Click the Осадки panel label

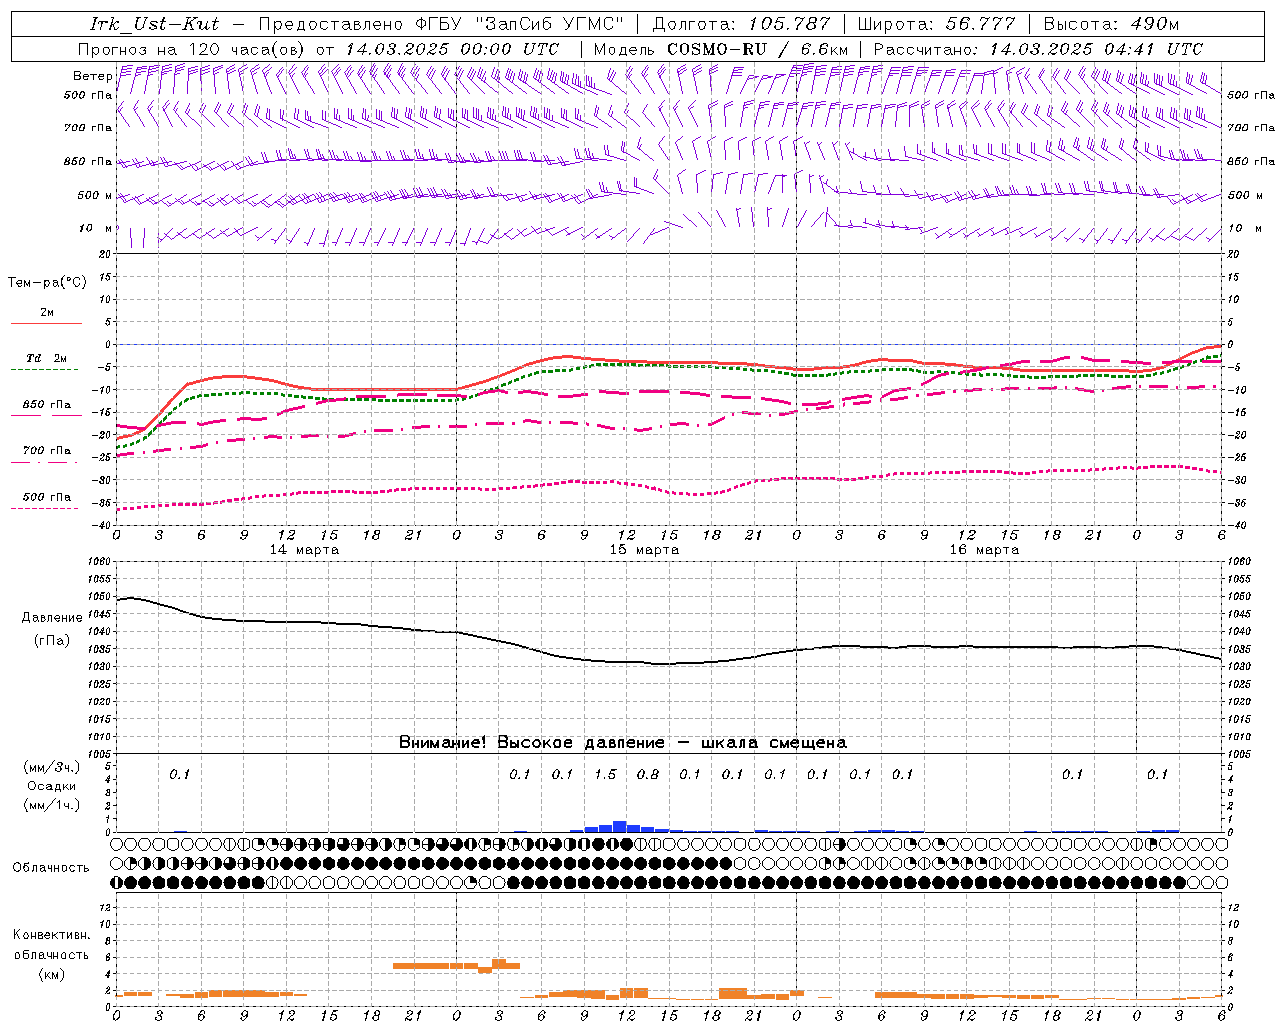(52, 786)
